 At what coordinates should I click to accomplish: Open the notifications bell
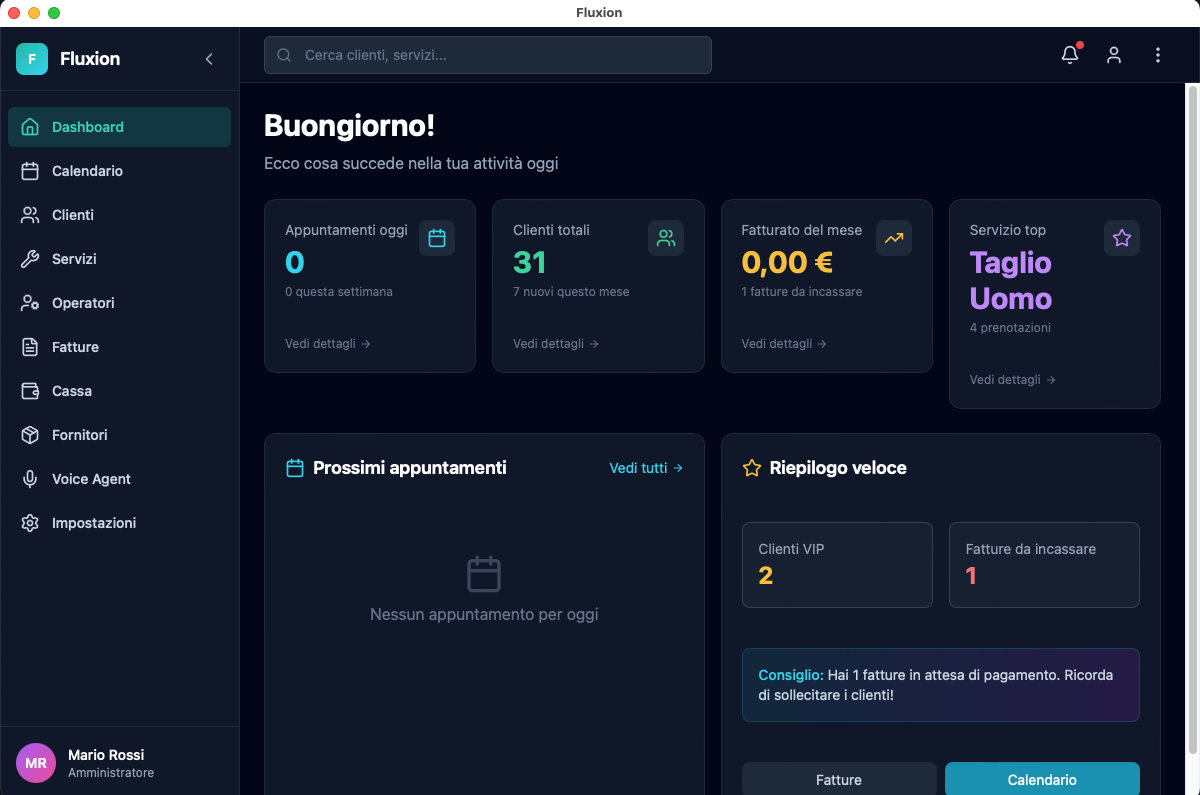click(1069, 55)
